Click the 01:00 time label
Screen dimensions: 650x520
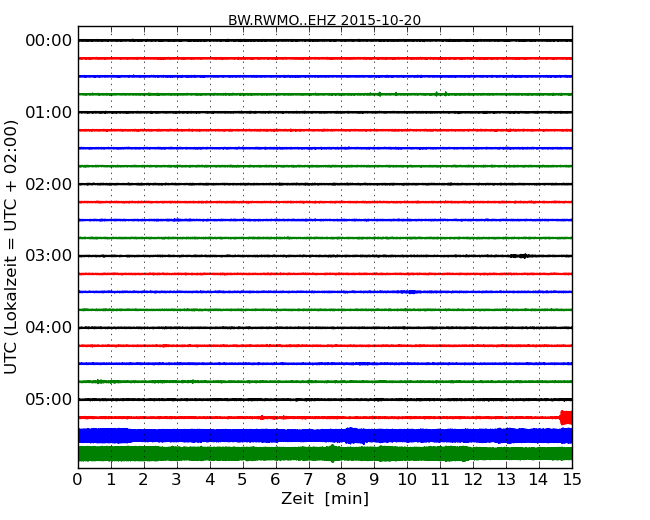[49, 112]
